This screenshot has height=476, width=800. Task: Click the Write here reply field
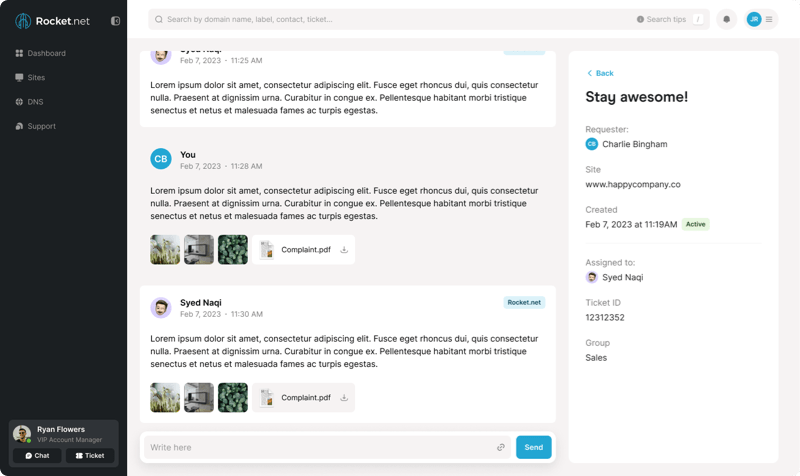(x=328, y=447)
